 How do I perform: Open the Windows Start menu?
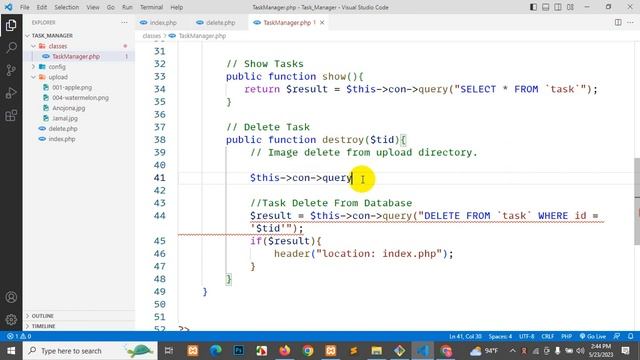point(11,351)
